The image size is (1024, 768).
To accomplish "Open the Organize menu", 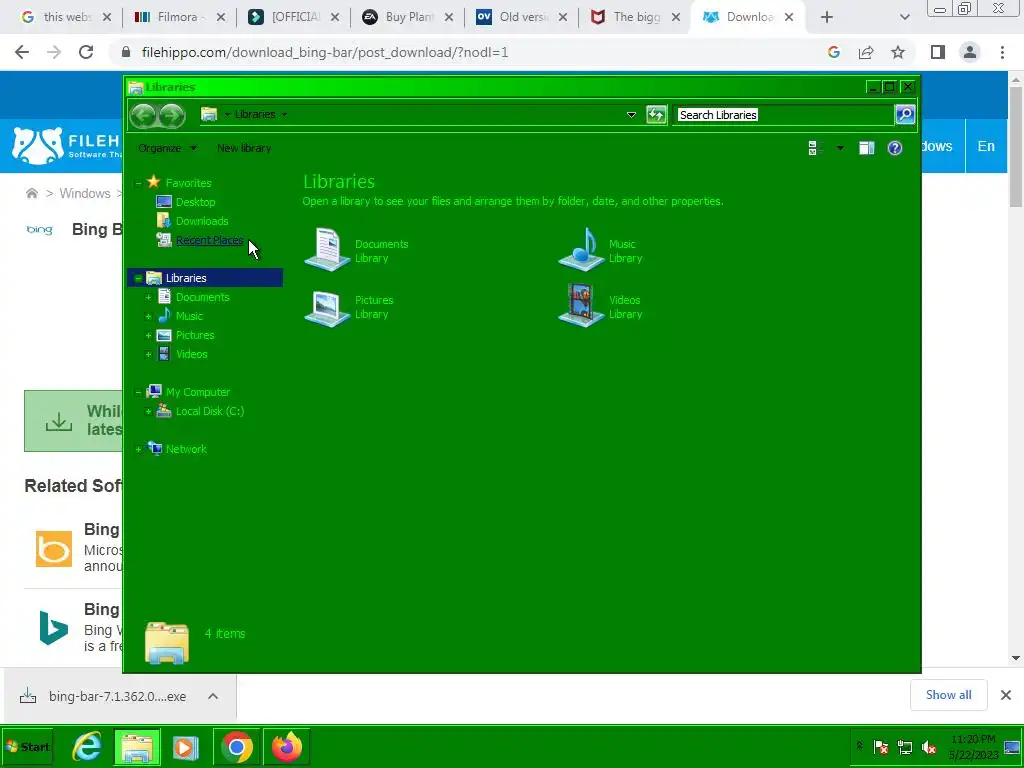I will 167,148.
